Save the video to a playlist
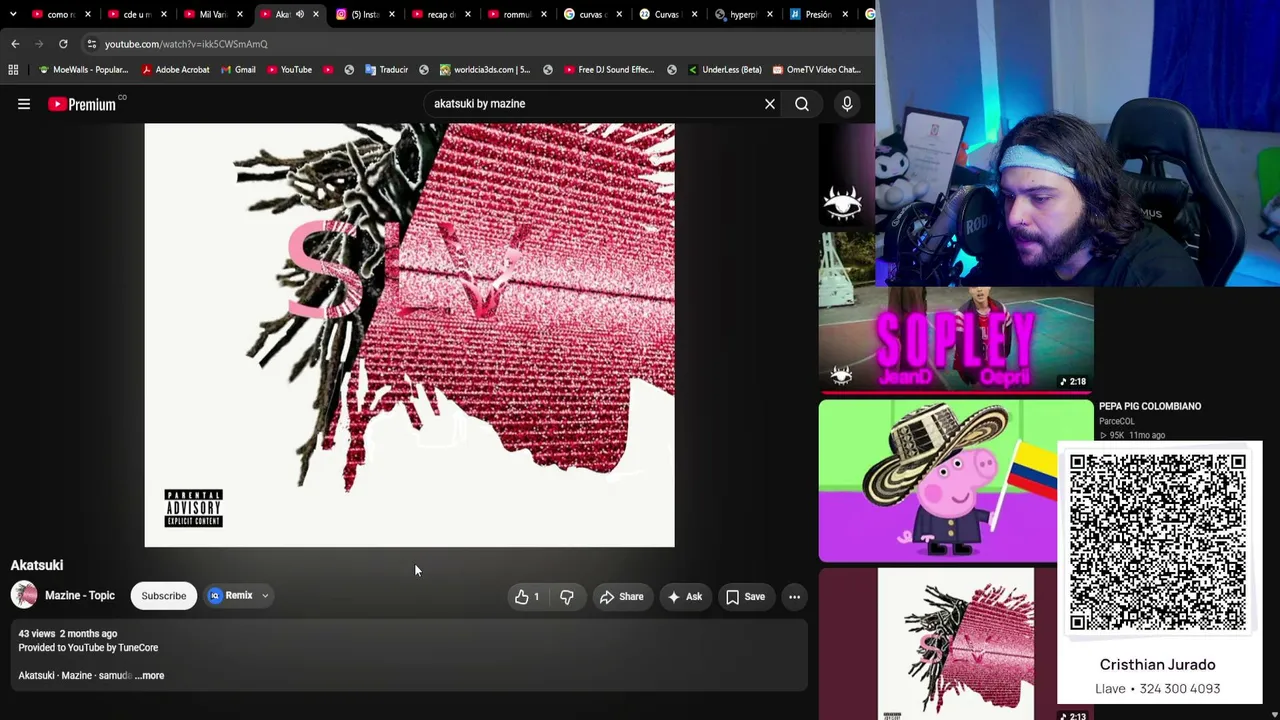This screenshot has width=1280, height=720. (746, 597)
